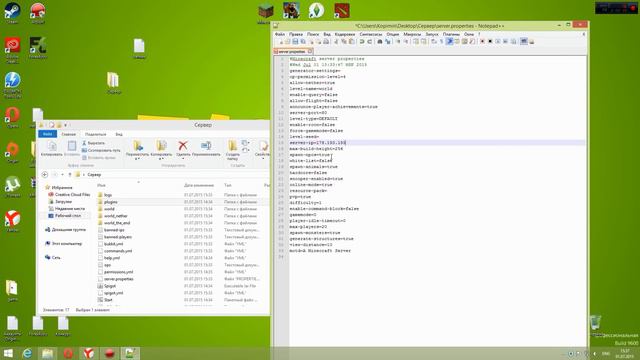This screenshot has height=360, width=640.
Task: Open Файл menu in Notepad++
Action: point(280,34)
